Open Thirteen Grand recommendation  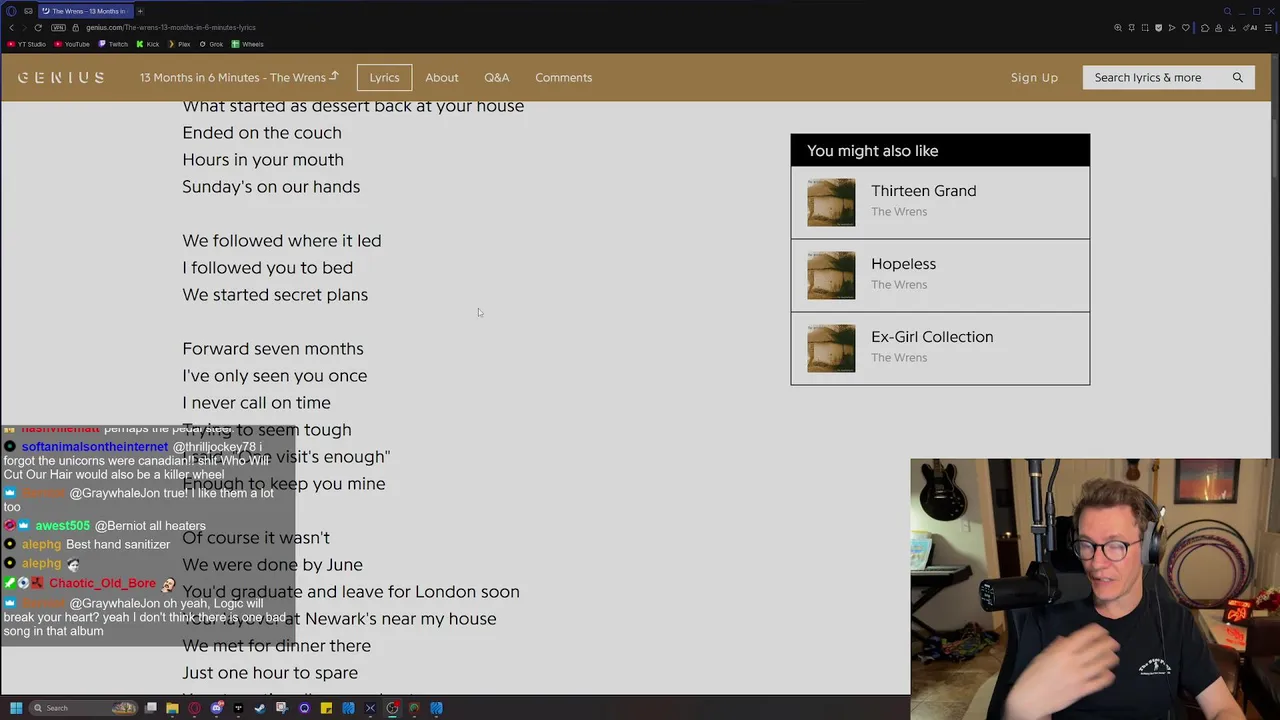(x=940, y=202)
